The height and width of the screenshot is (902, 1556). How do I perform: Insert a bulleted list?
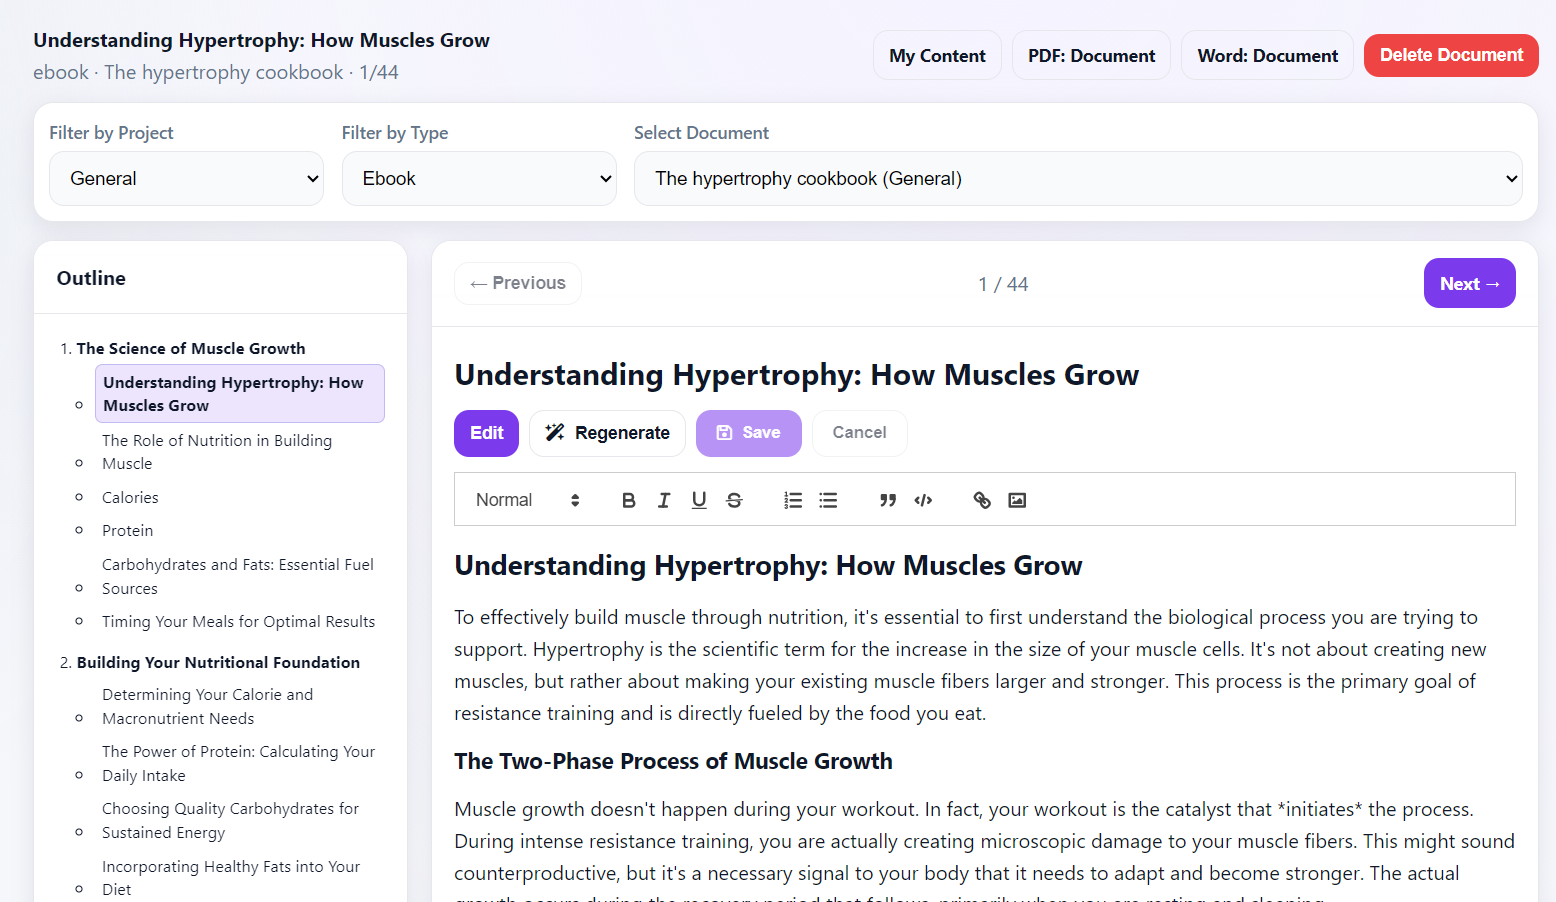click(x=828, y=500)
